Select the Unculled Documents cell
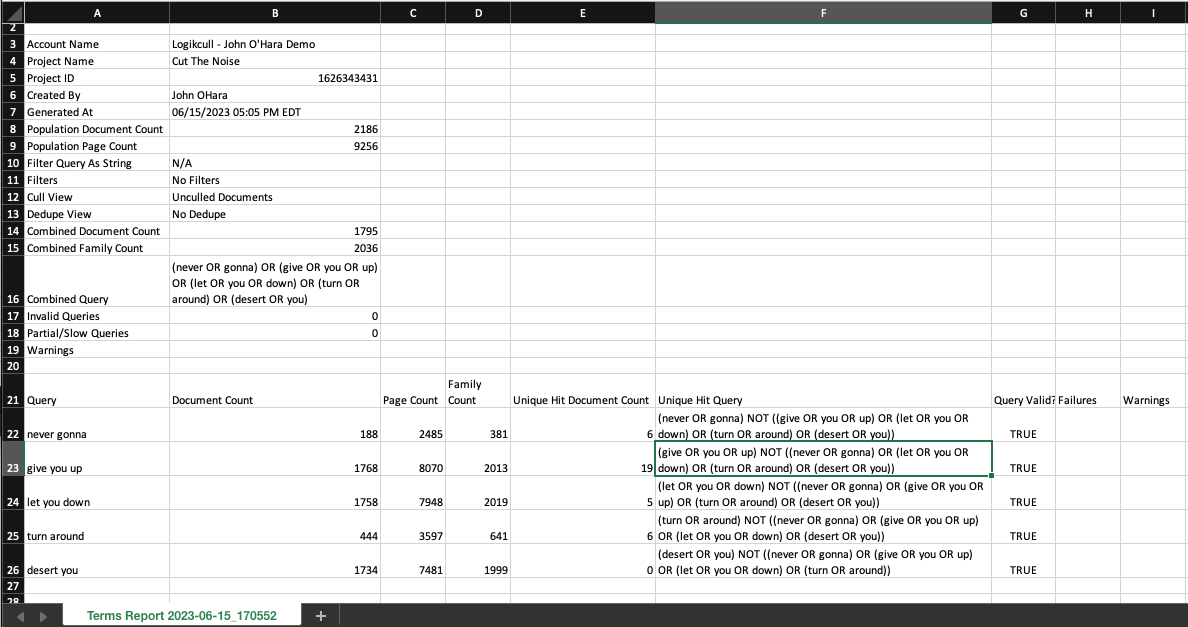This screenshot has height=627, width=1188. 275,197
